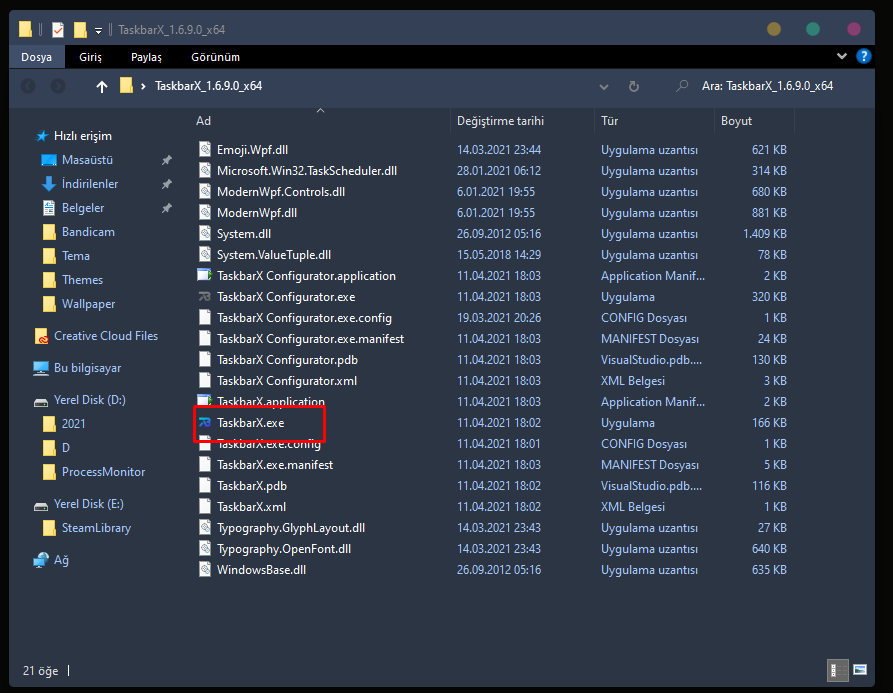Select the TaskbarX.pdb file

252,486
